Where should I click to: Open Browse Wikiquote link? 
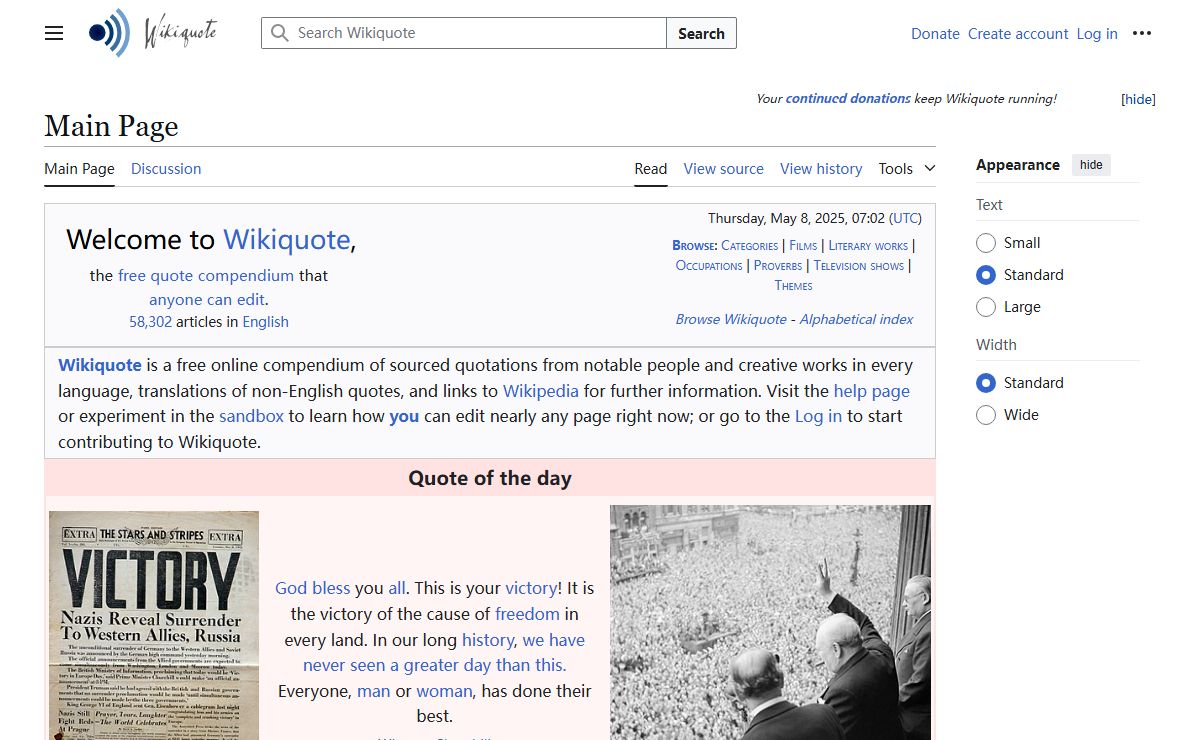tap(731, 319)
